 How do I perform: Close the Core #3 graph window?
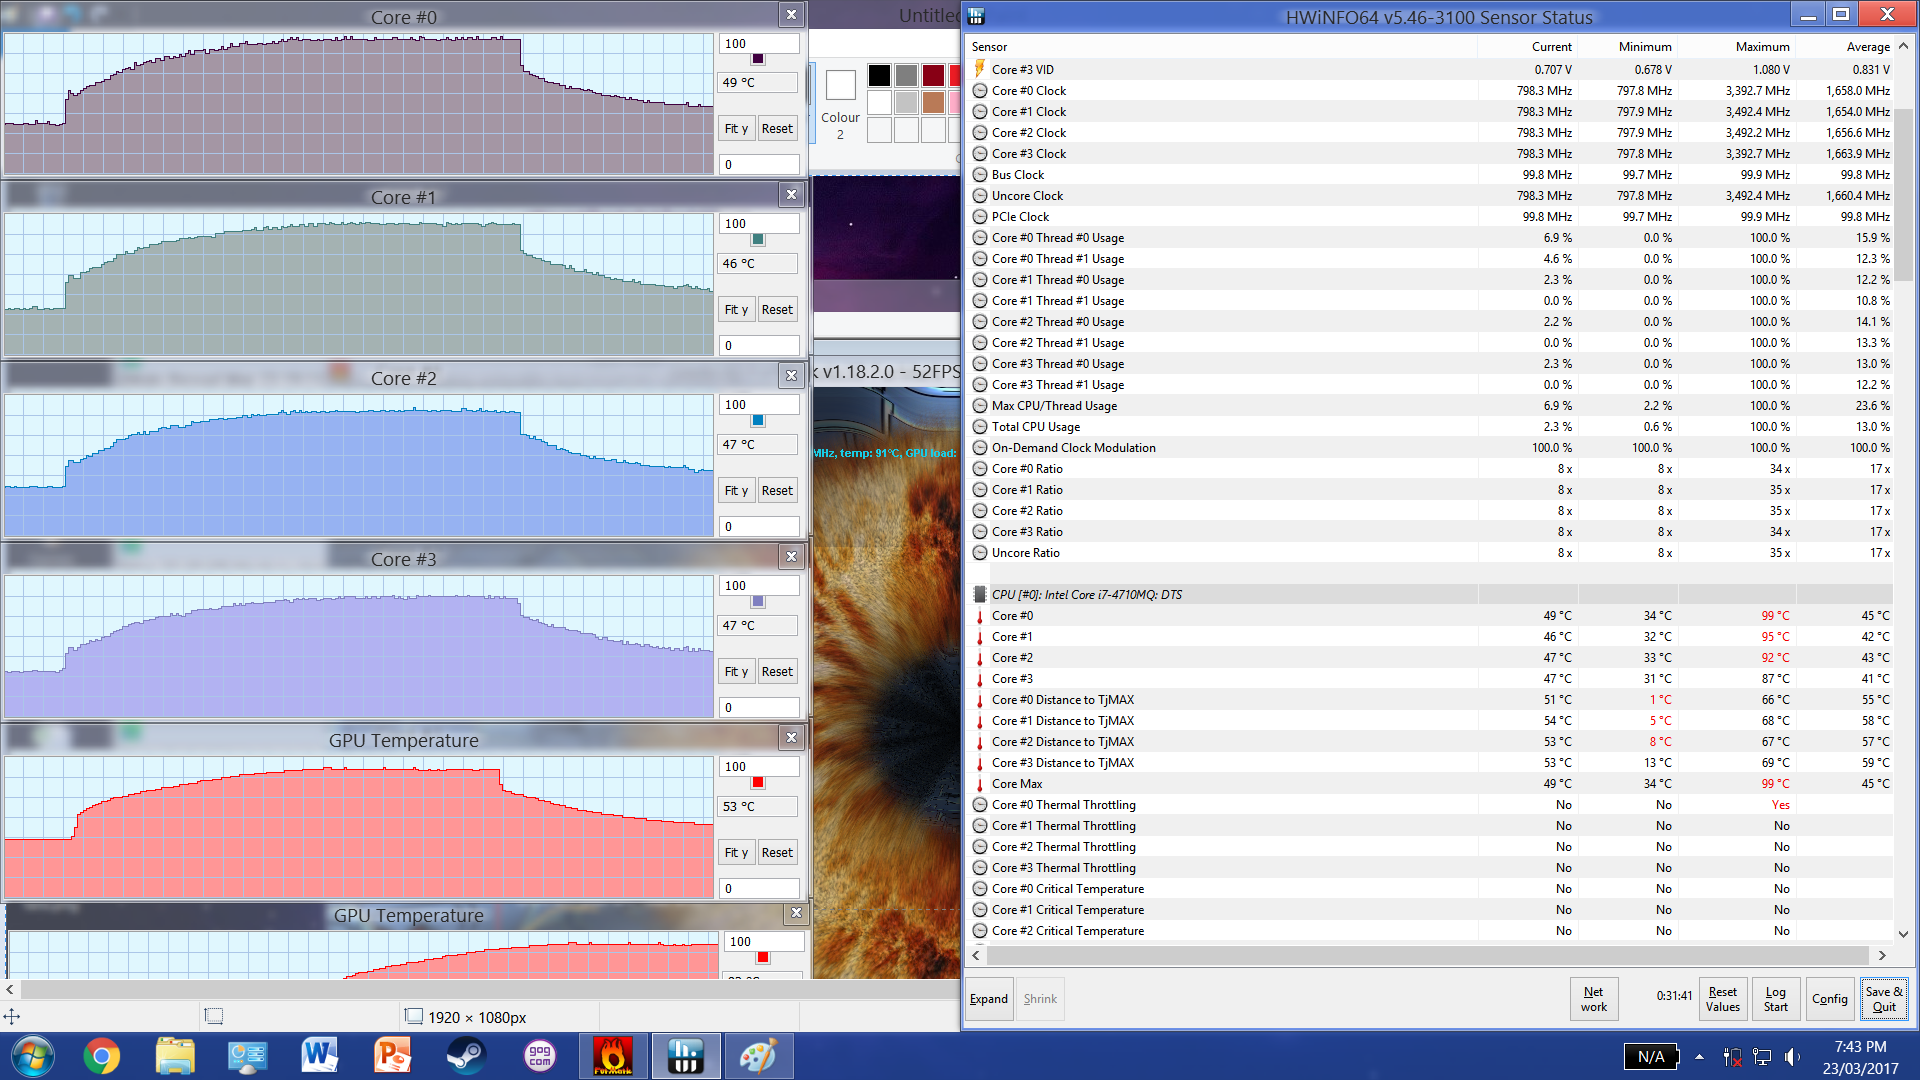(791, 557)
